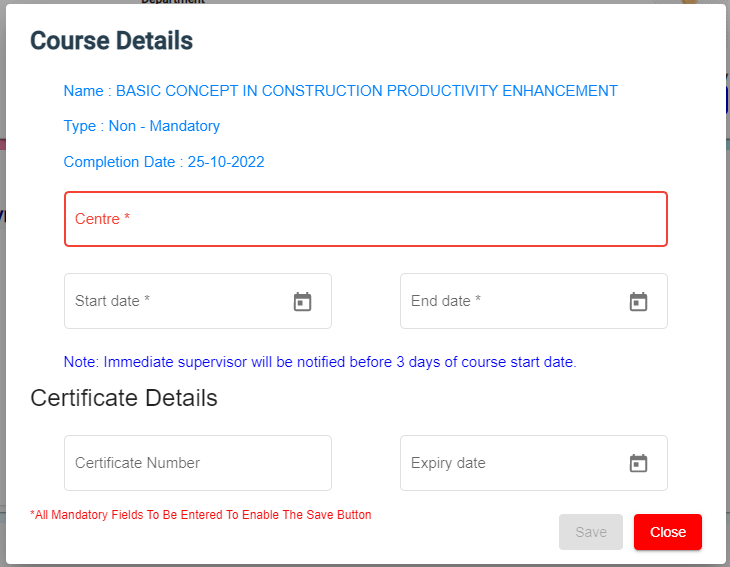Click the red mandatory fields warning text
The height and width of the screenshot is (567, 730).
[200, 515]
